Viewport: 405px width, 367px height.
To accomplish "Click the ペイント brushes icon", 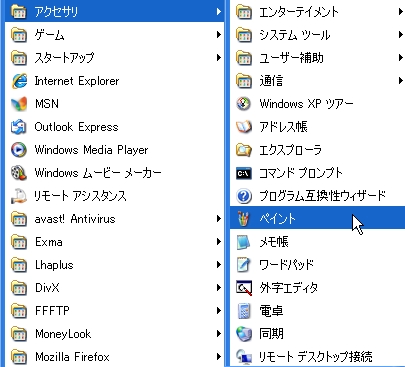I will (244, 219).
